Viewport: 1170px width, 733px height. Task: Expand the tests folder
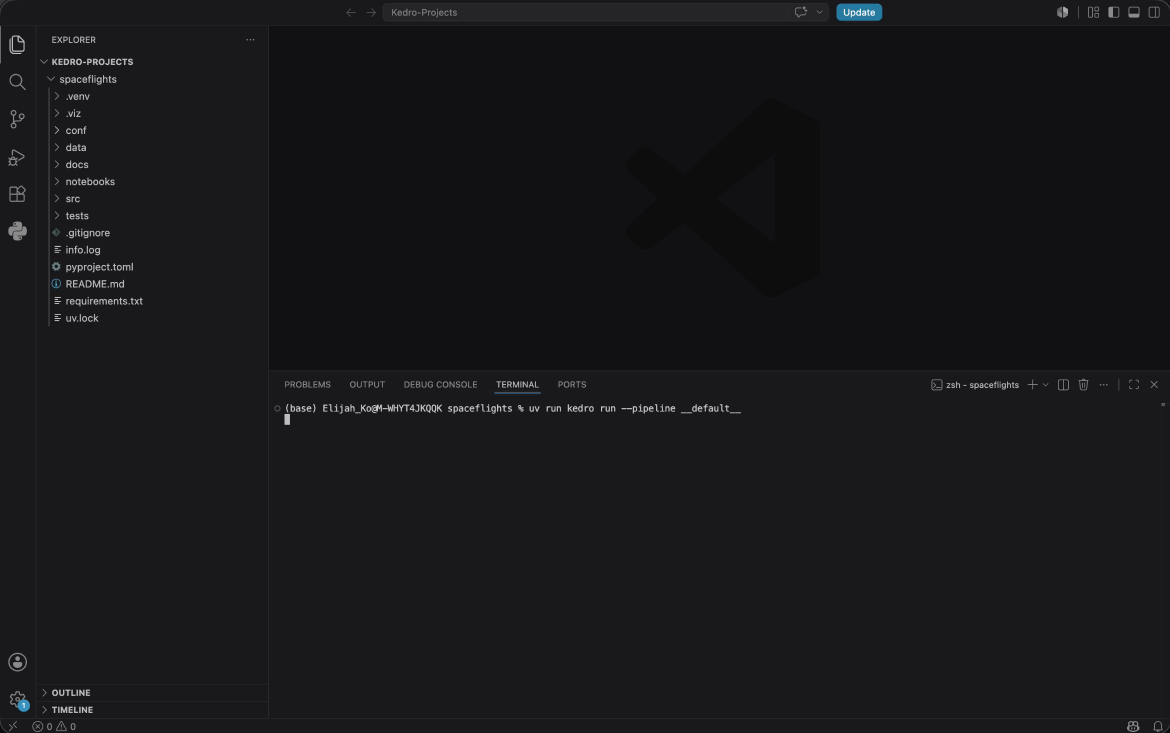[x=152, y=216]
